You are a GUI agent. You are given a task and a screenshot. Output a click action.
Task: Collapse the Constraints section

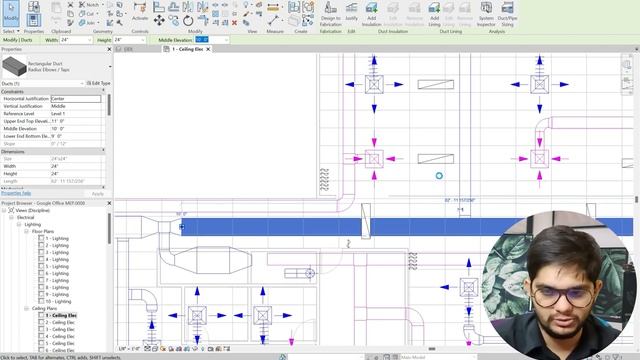[103, 91]
